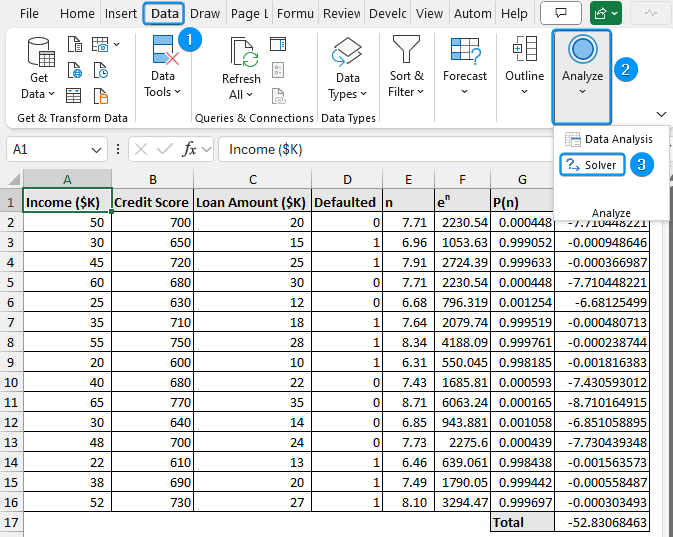This screenshot has height=537, width=673.
Task: Switch to the Home tab
Action: click(77, 14)
